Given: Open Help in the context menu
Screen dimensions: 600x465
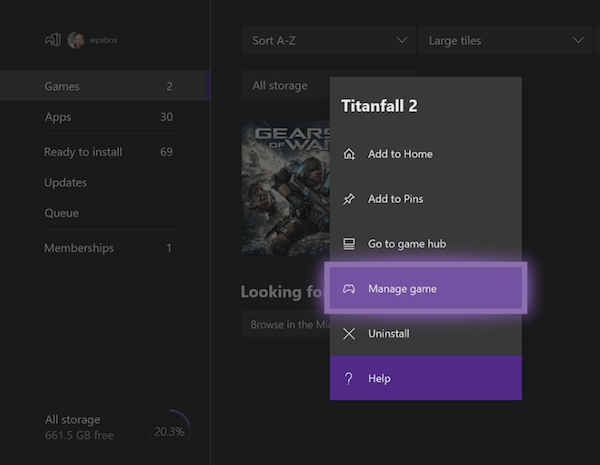Looking at the screenshot, I should pos(426,378).
